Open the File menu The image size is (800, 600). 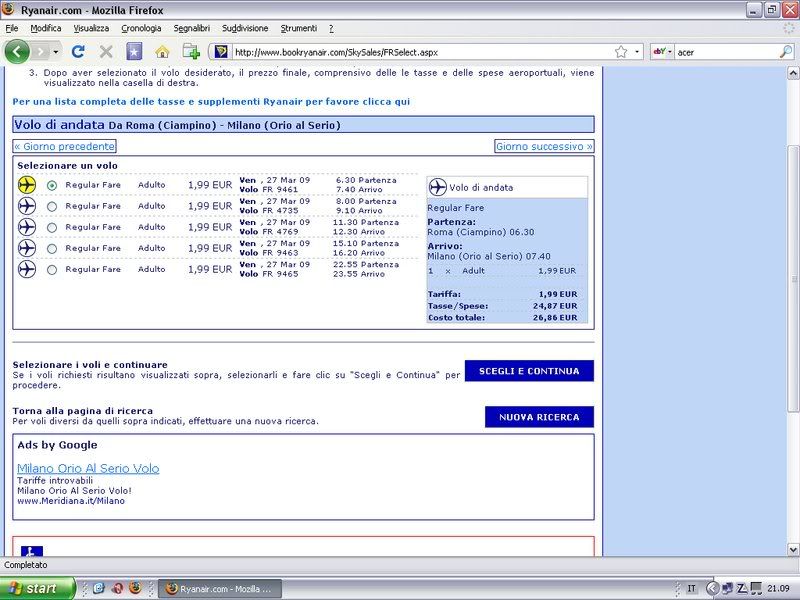click(x=12, y=28)
